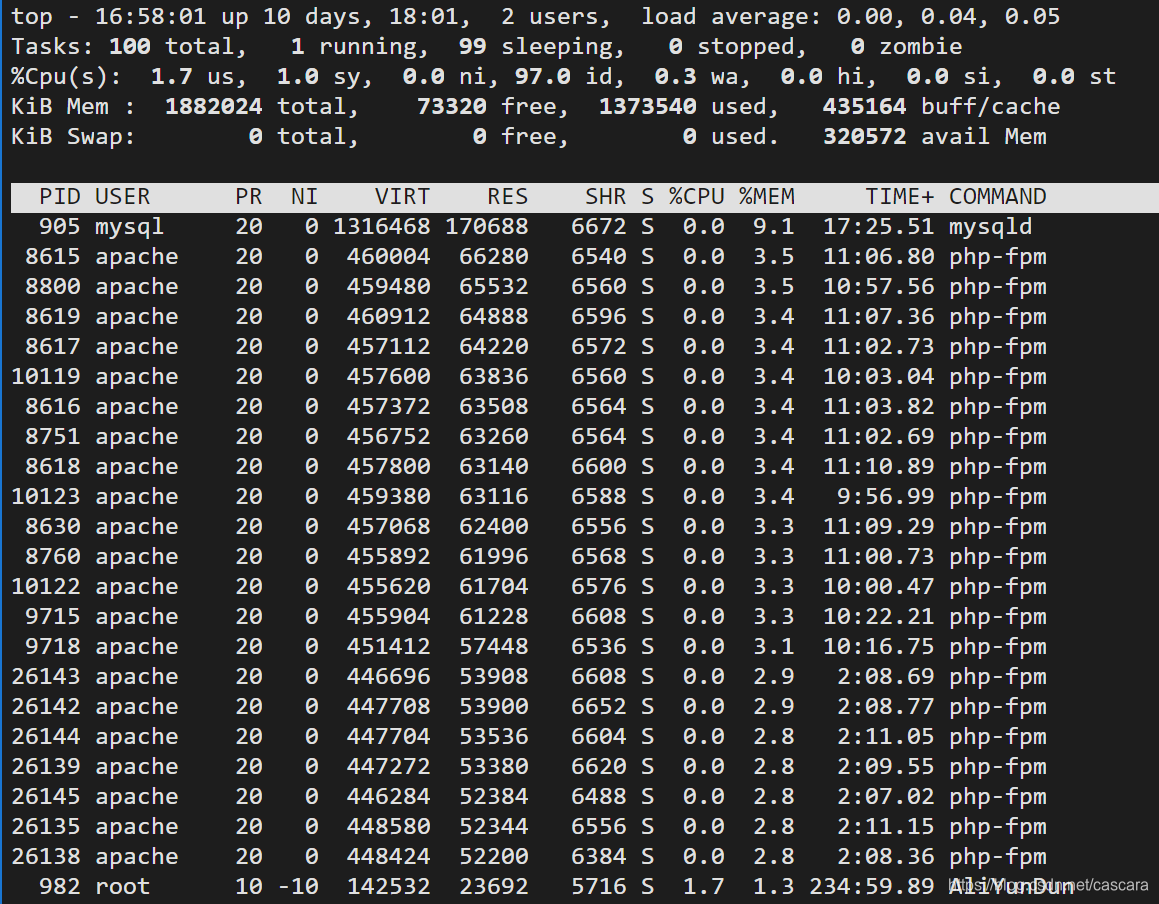Click NI value -10 in root row
The image size is (1159, 904).
tap(298, 886)
